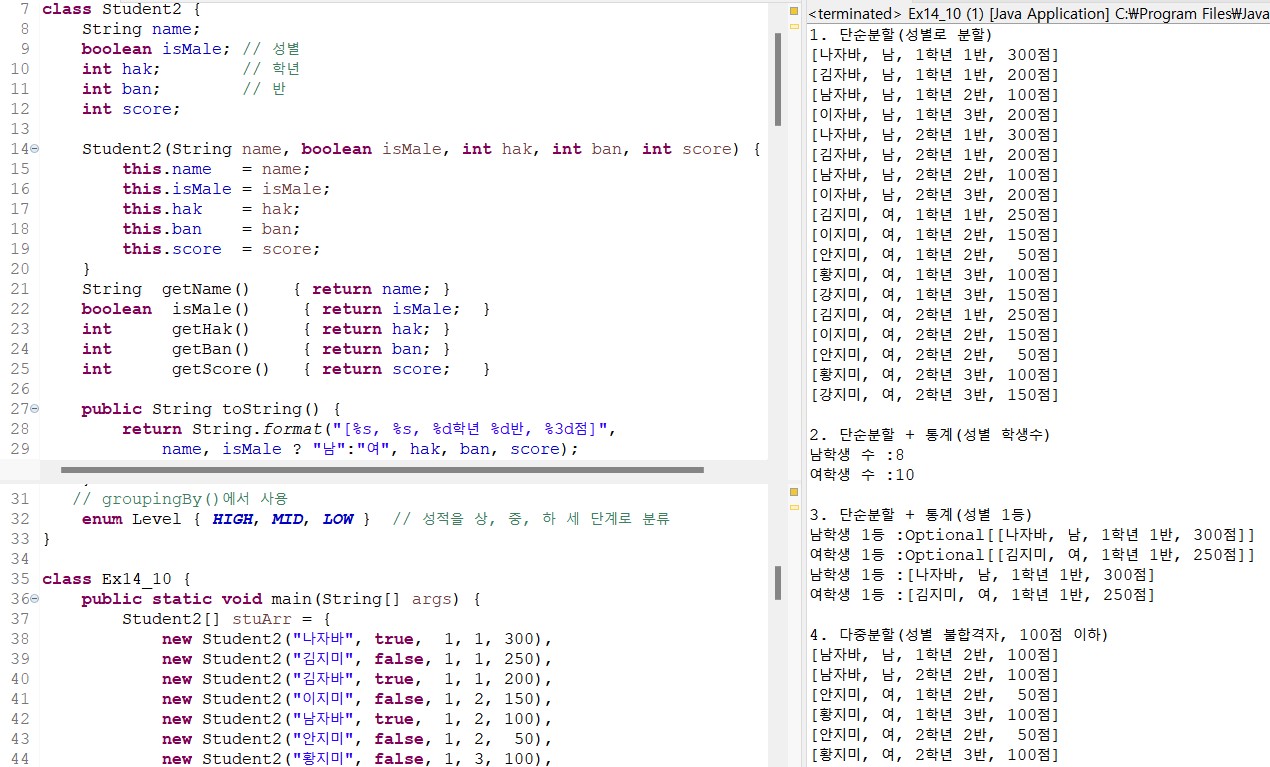Click console heading '1. 단순분할(성별로 분할)'
1270x767 pixels.
(x=901, y=35)
